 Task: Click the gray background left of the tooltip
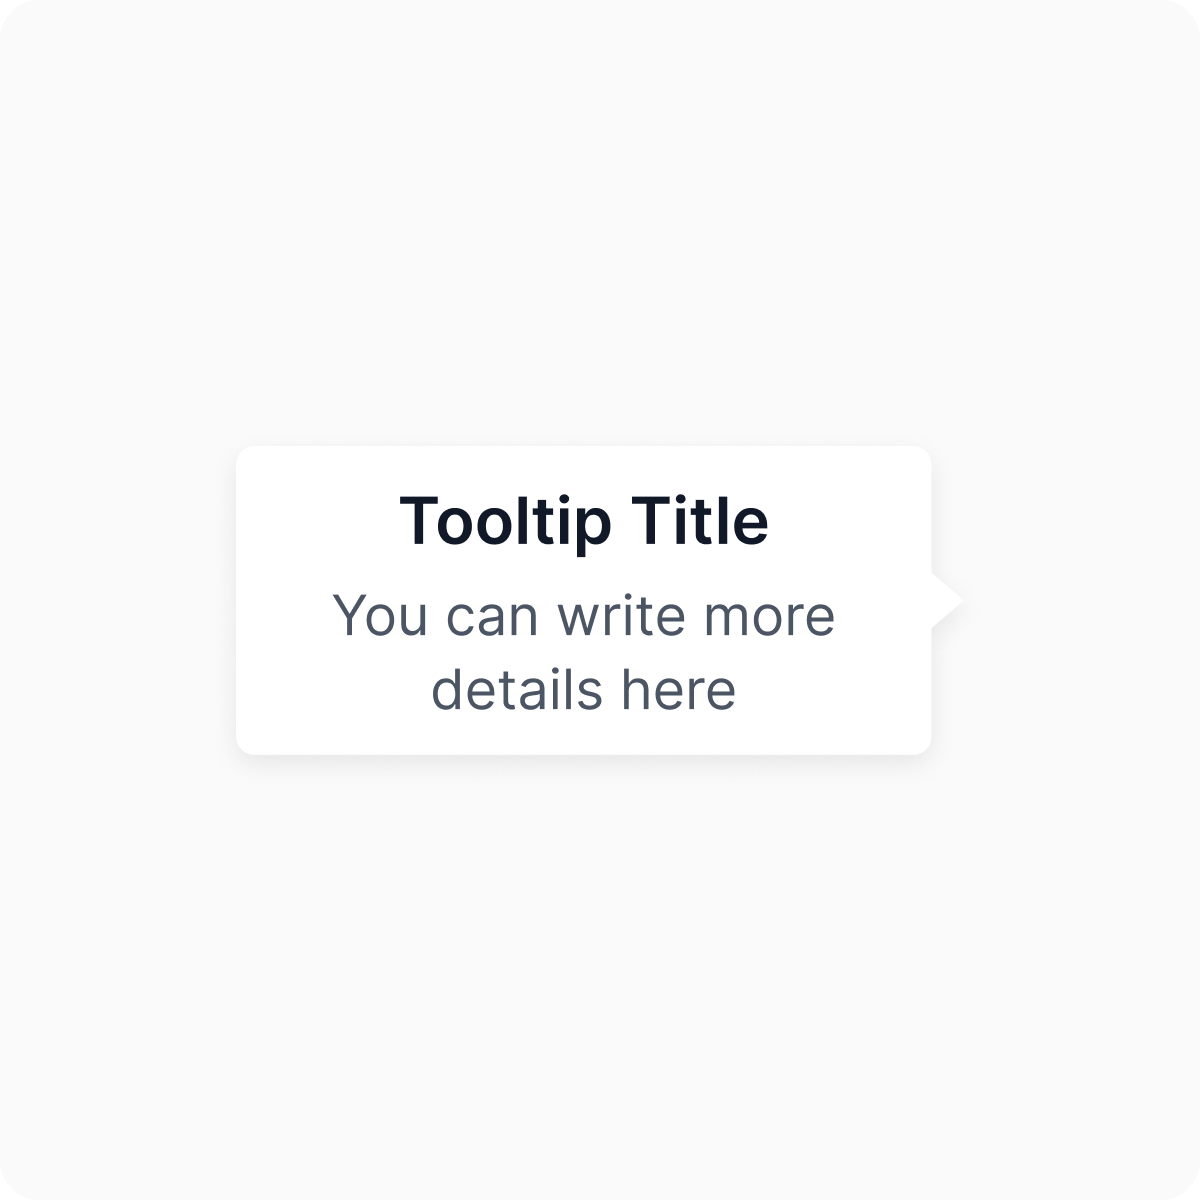coord(120,600)
